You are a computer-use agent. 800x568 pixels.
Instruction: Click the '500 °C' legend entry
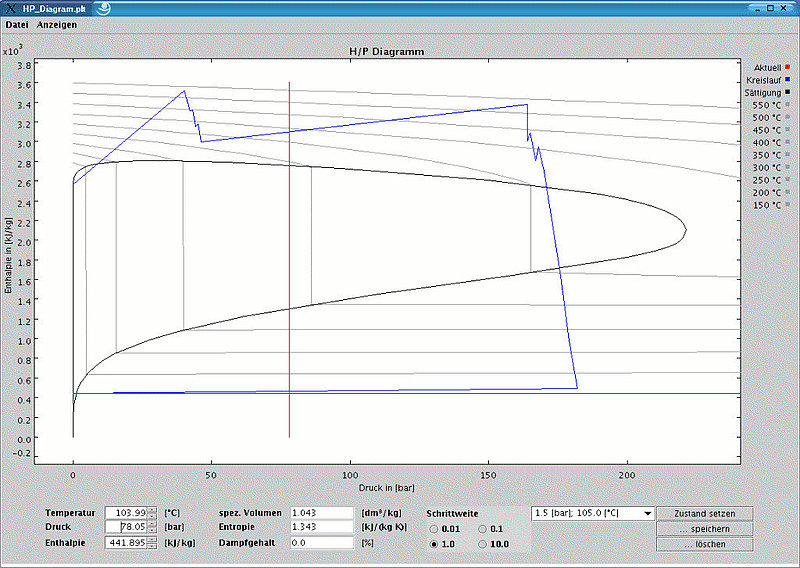point(771,117)
